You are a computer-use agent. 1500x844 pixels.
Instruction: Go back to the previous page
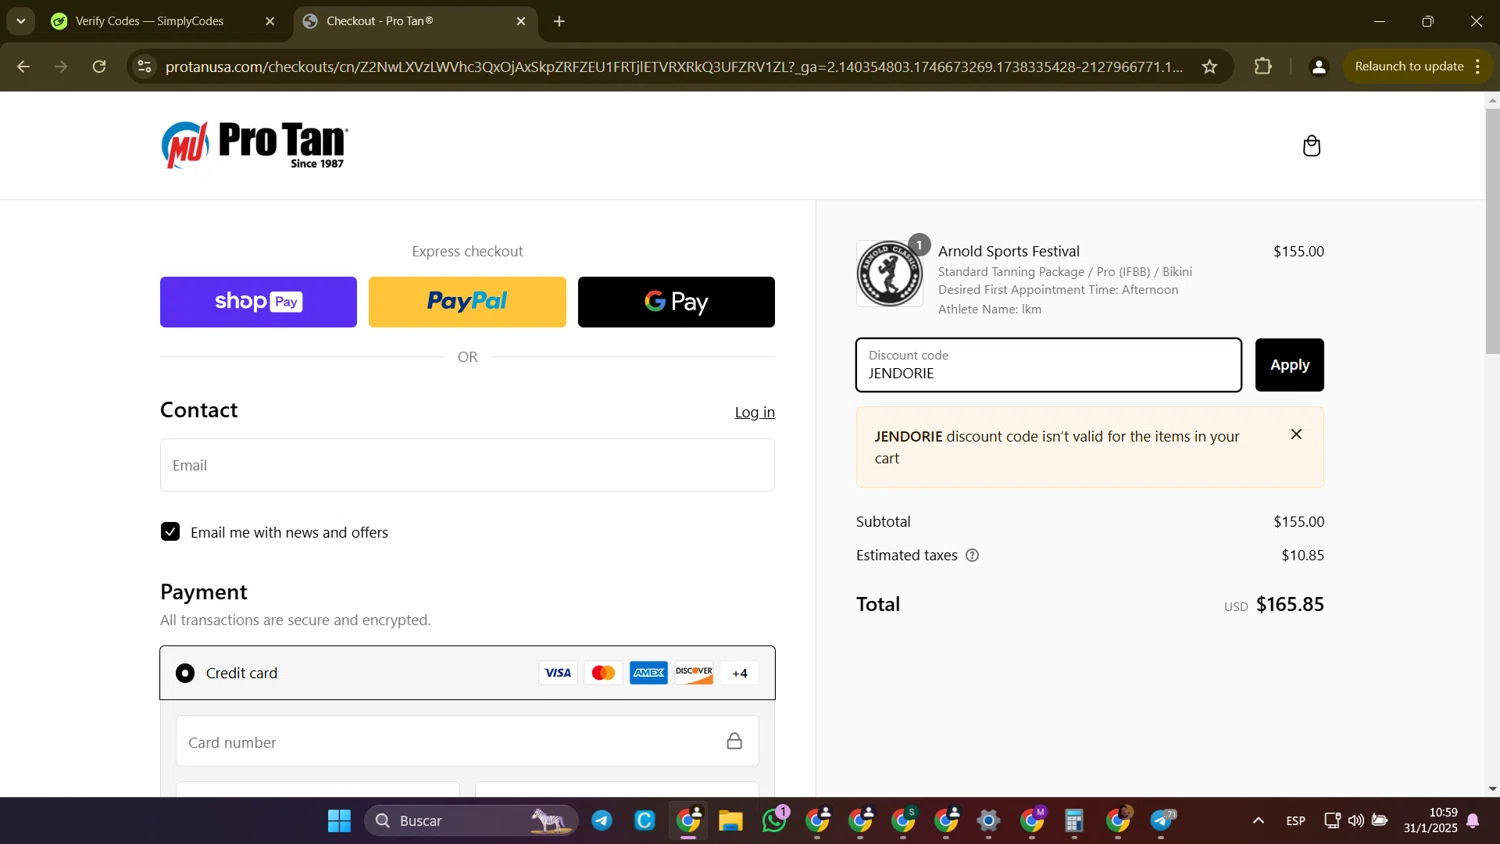23,67
